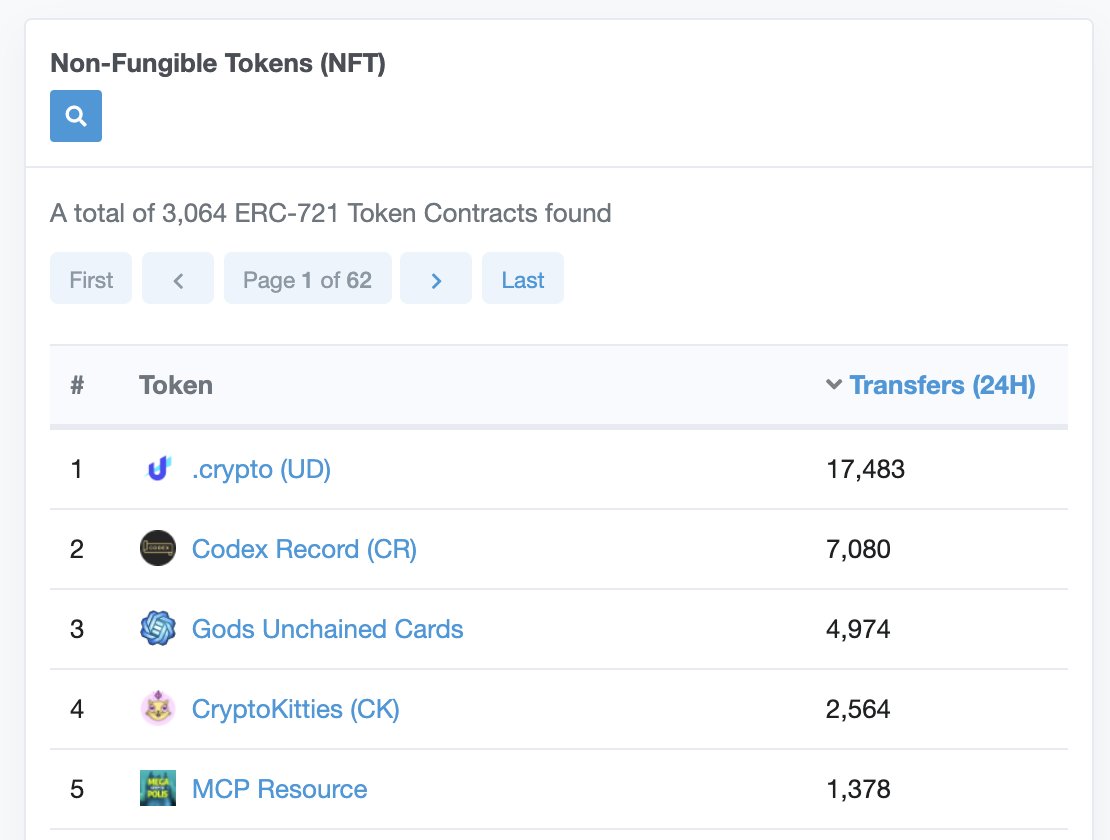Open the MCP Resource token link
Viewport: 1110px width, 840px height.
point(280,789)
